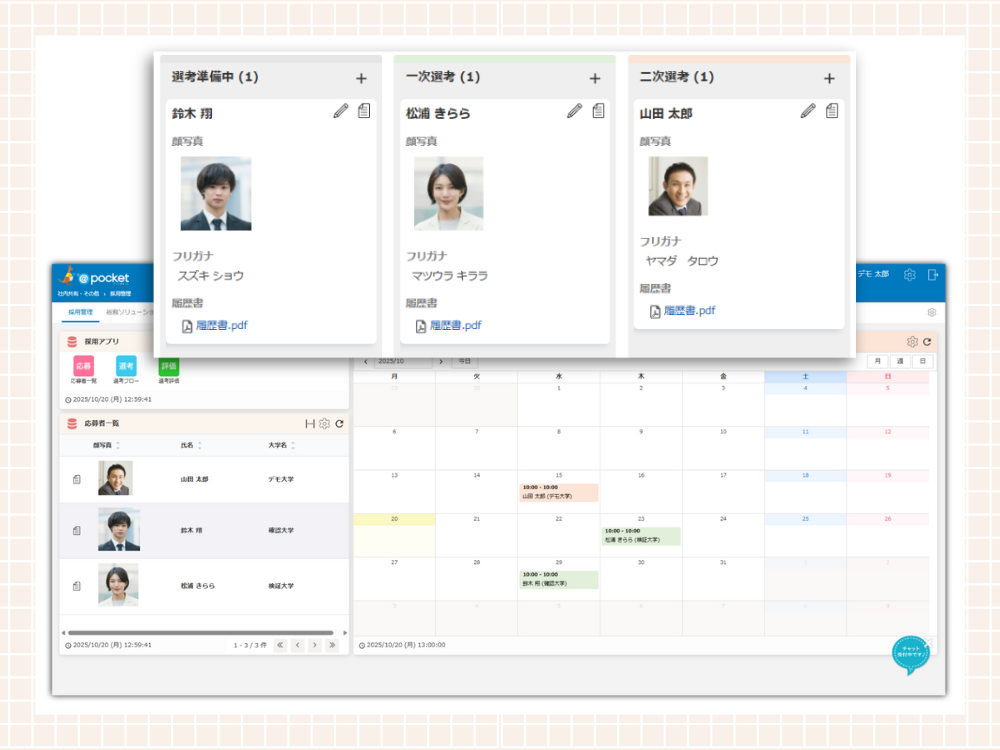
Task: Launch the blue 選考フロー app icon
Action: (126, 366)
